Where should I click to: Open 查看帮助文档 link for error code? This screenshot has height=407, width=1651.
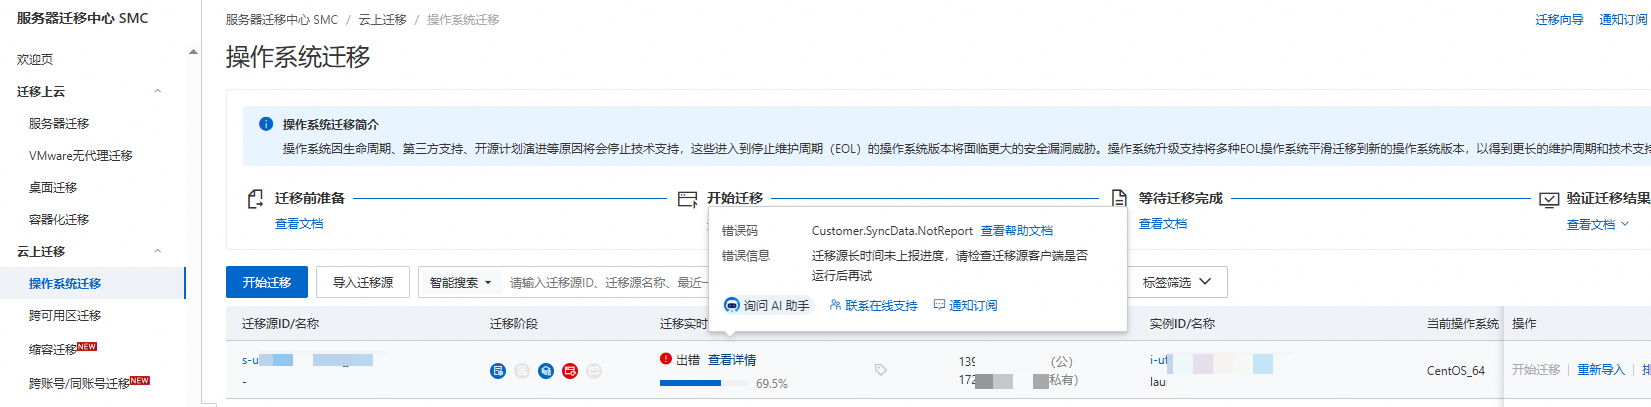click(x=1017, y=230)
